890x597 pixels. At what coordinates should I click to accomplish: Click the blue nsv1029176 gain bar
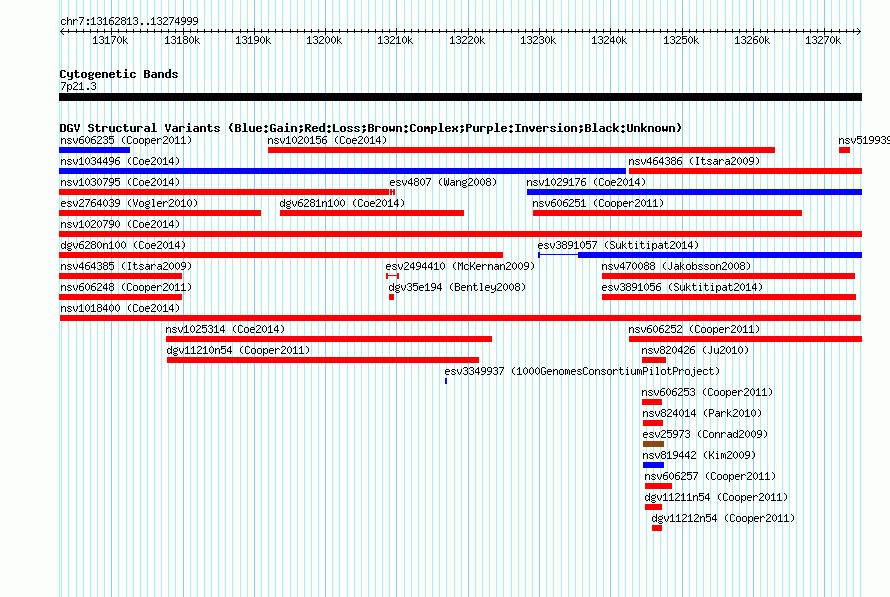pos(694,192)
